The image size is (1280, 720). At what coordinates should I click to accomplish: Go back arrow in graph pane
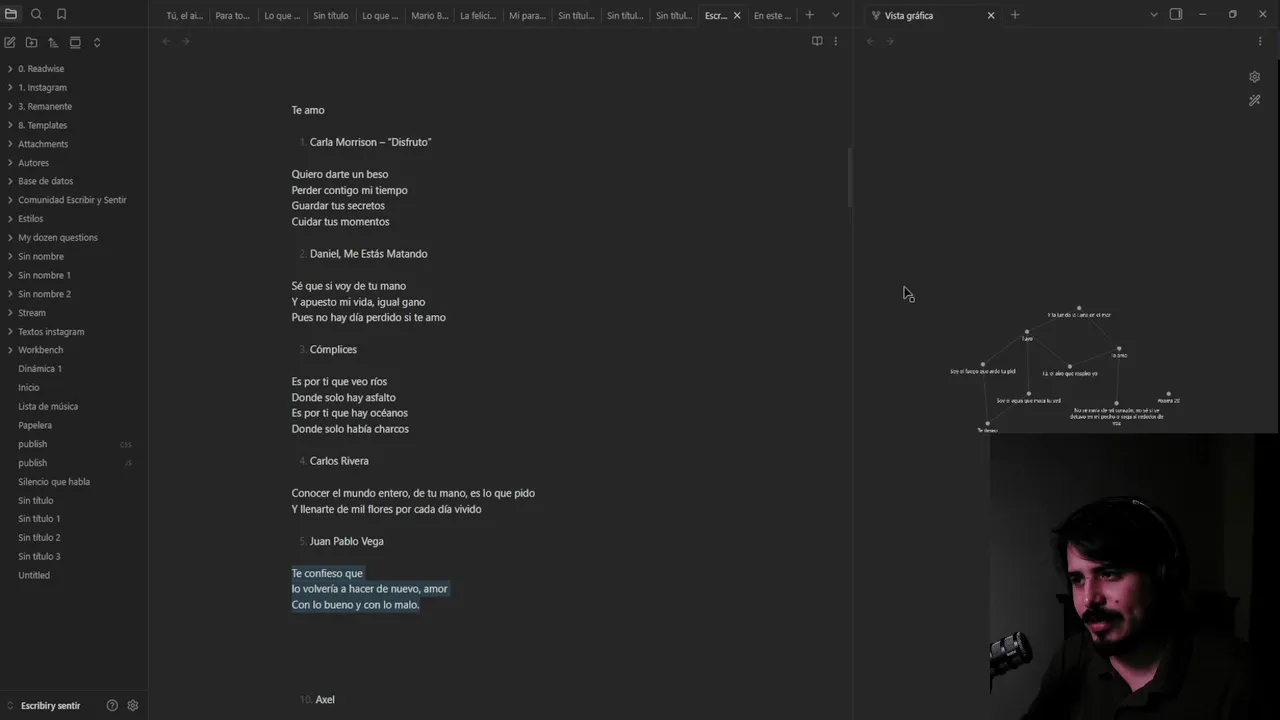870,41
